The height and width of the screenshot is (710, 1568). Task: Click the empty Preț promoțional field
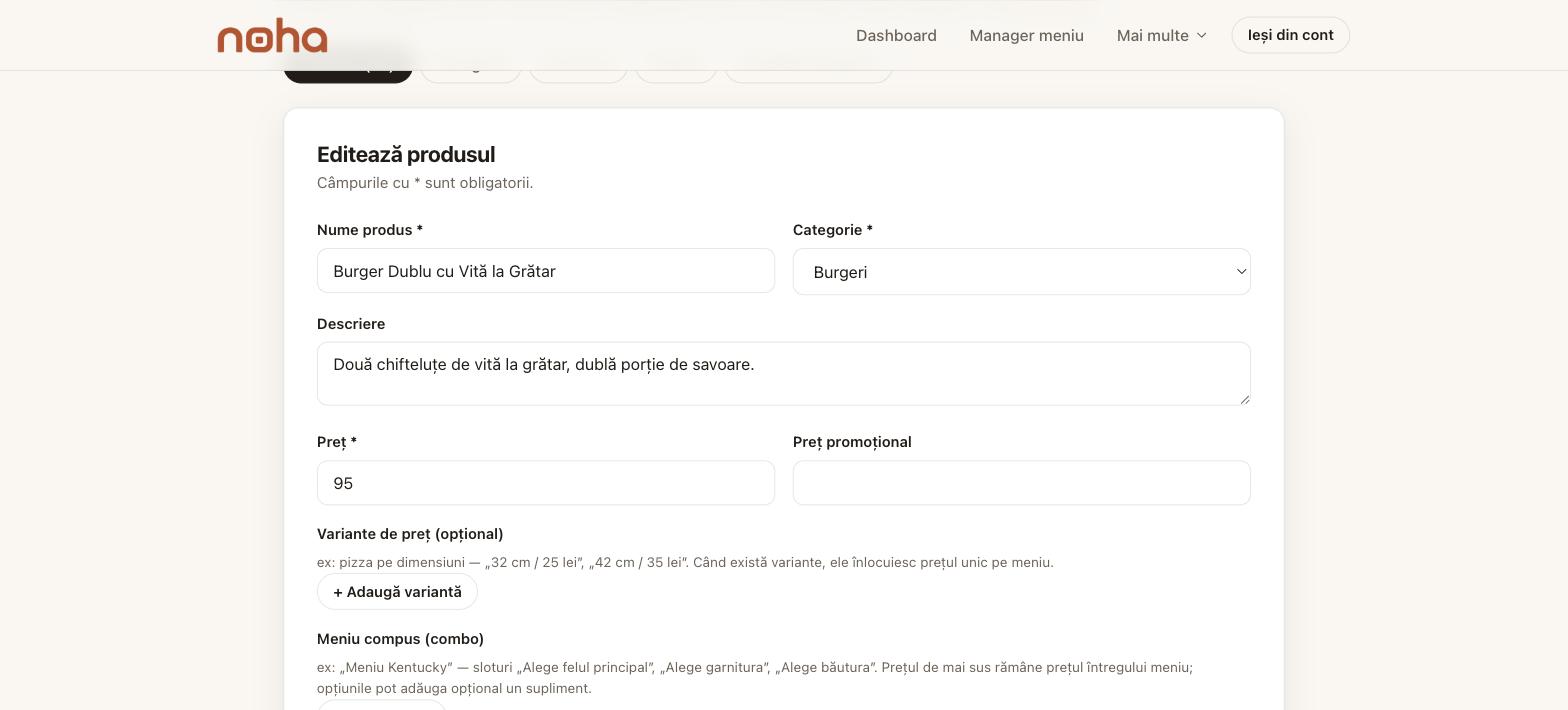[1021, 483]
